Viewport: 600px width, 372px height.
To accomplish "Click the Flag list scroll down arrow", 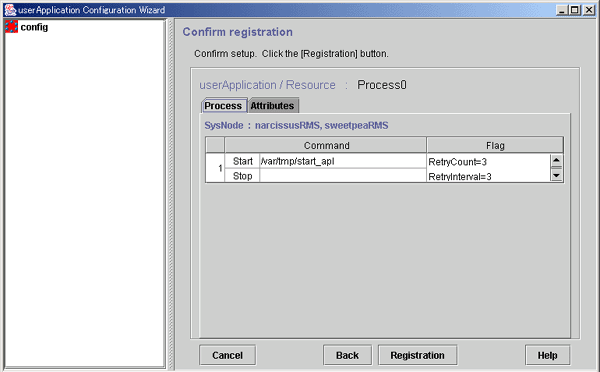I will pos(556,175).
